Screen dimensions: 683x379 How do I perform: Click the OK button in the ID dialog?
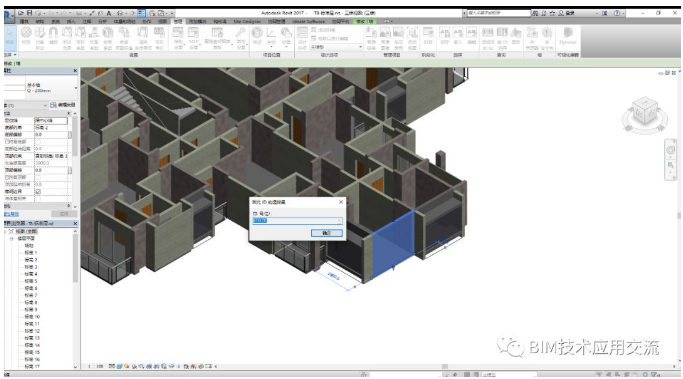pos(327,233)
